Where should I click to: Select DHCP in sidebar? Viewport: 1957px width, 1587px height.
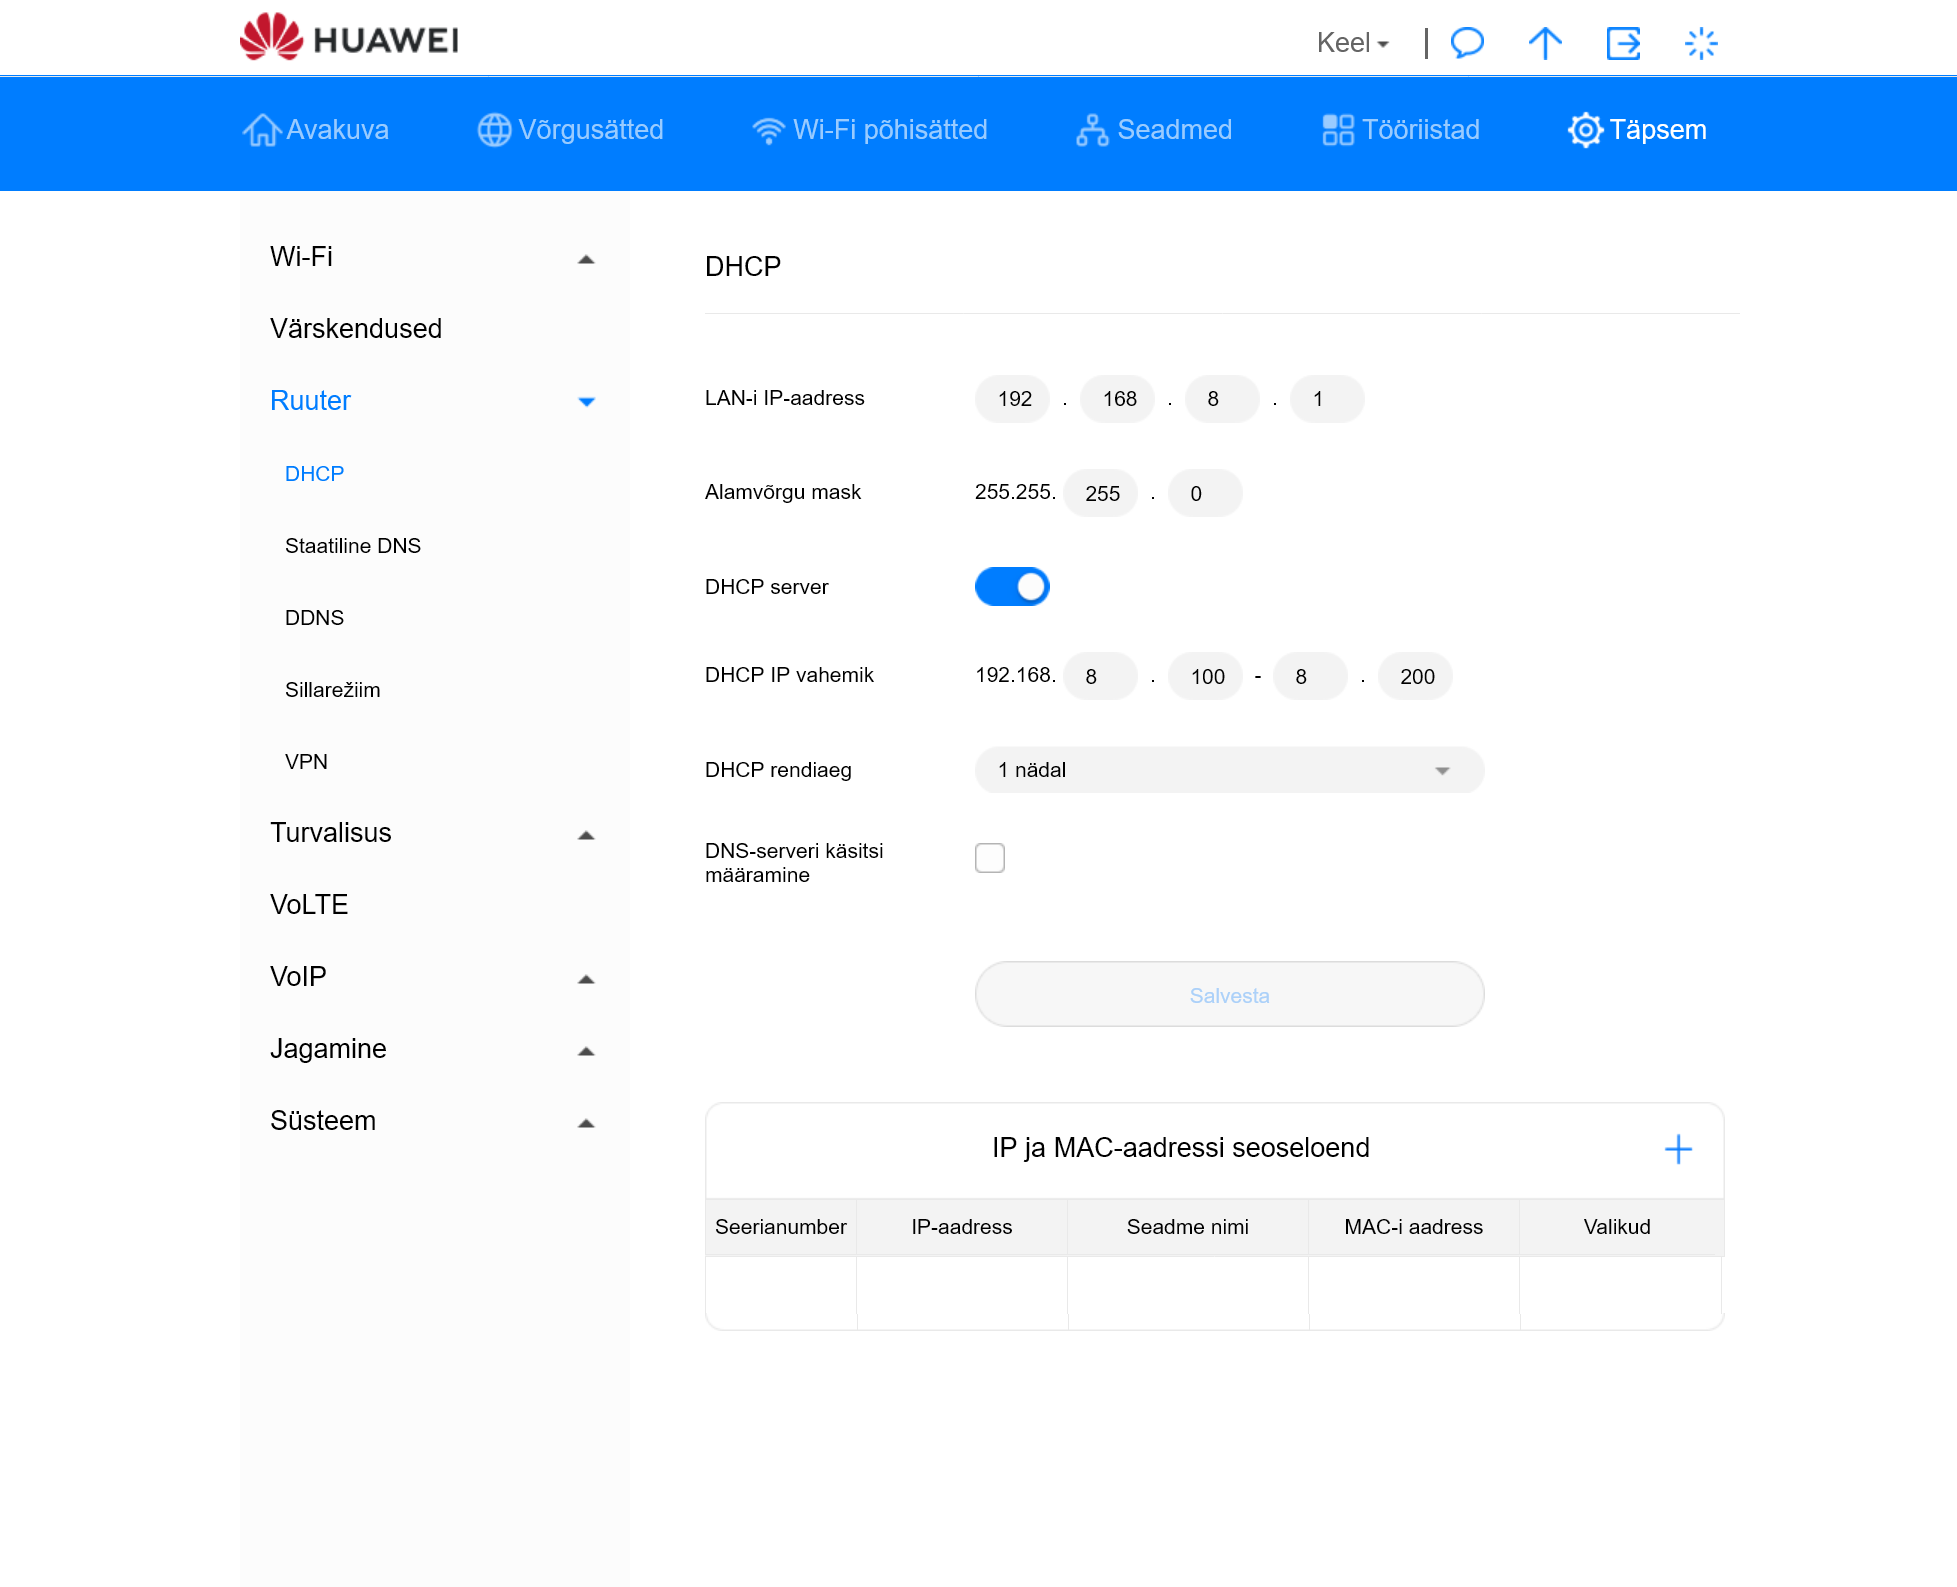[x=314, y=474]
